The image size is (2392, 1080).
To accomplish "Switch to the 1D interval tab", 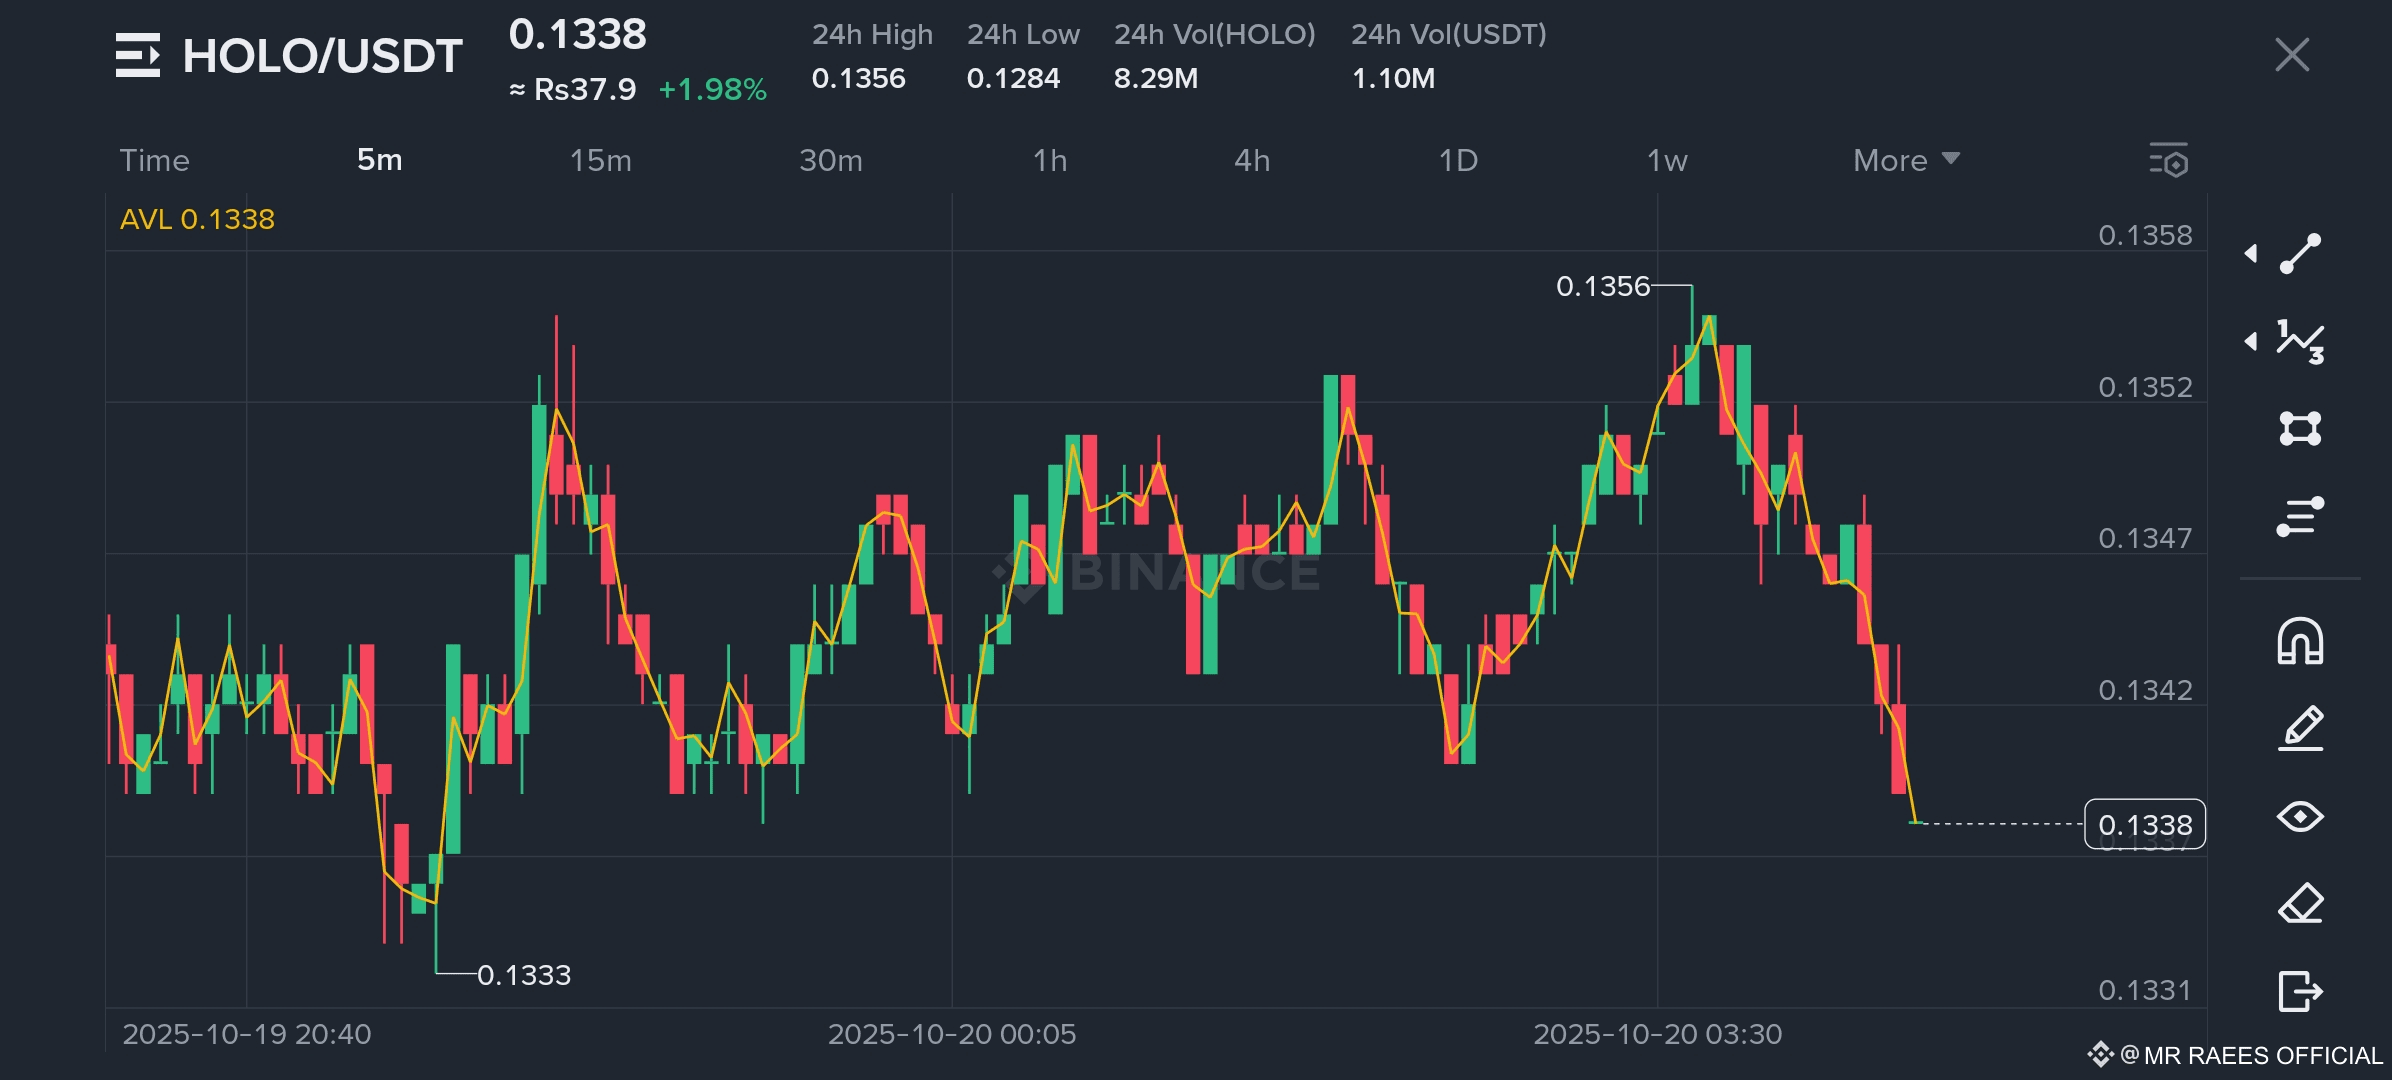I will point(1457,160).
